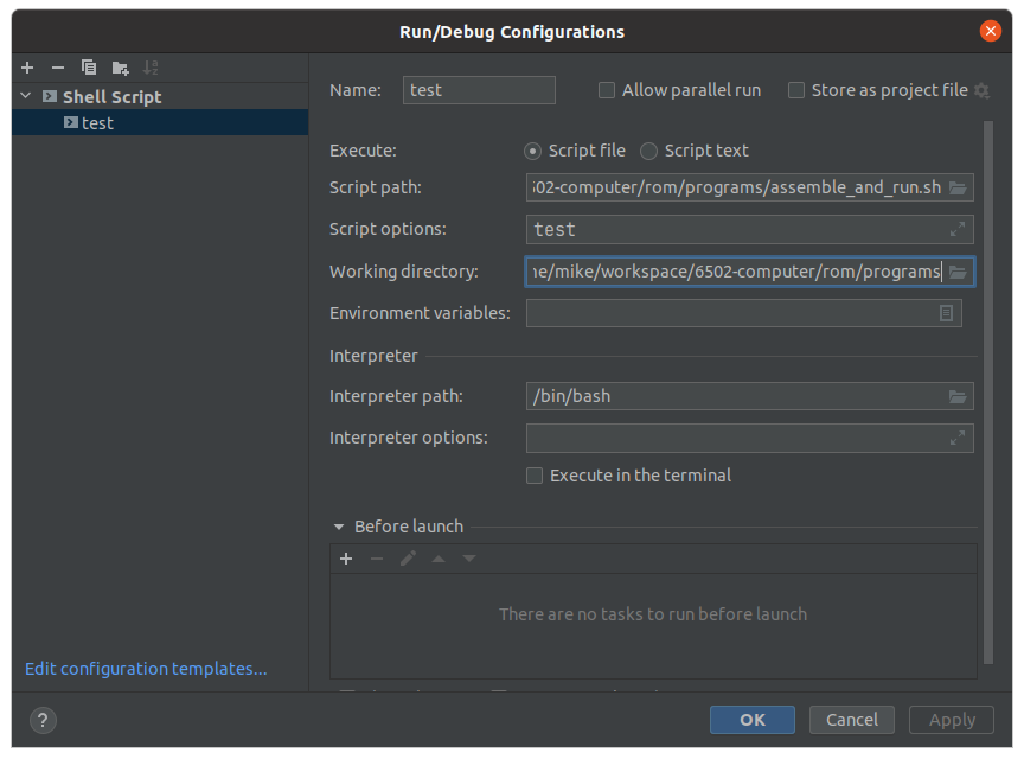
Task: Click inside the Name input field
Action: (x=478, y=90)
